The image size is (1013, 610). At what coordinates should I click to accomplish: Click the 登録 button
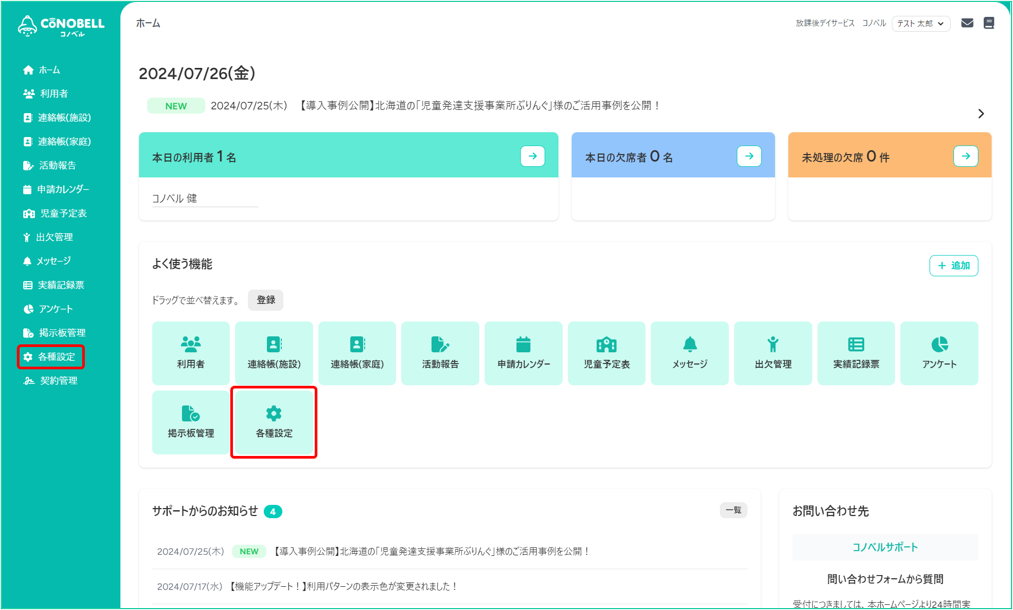click(x=266, y=300)
